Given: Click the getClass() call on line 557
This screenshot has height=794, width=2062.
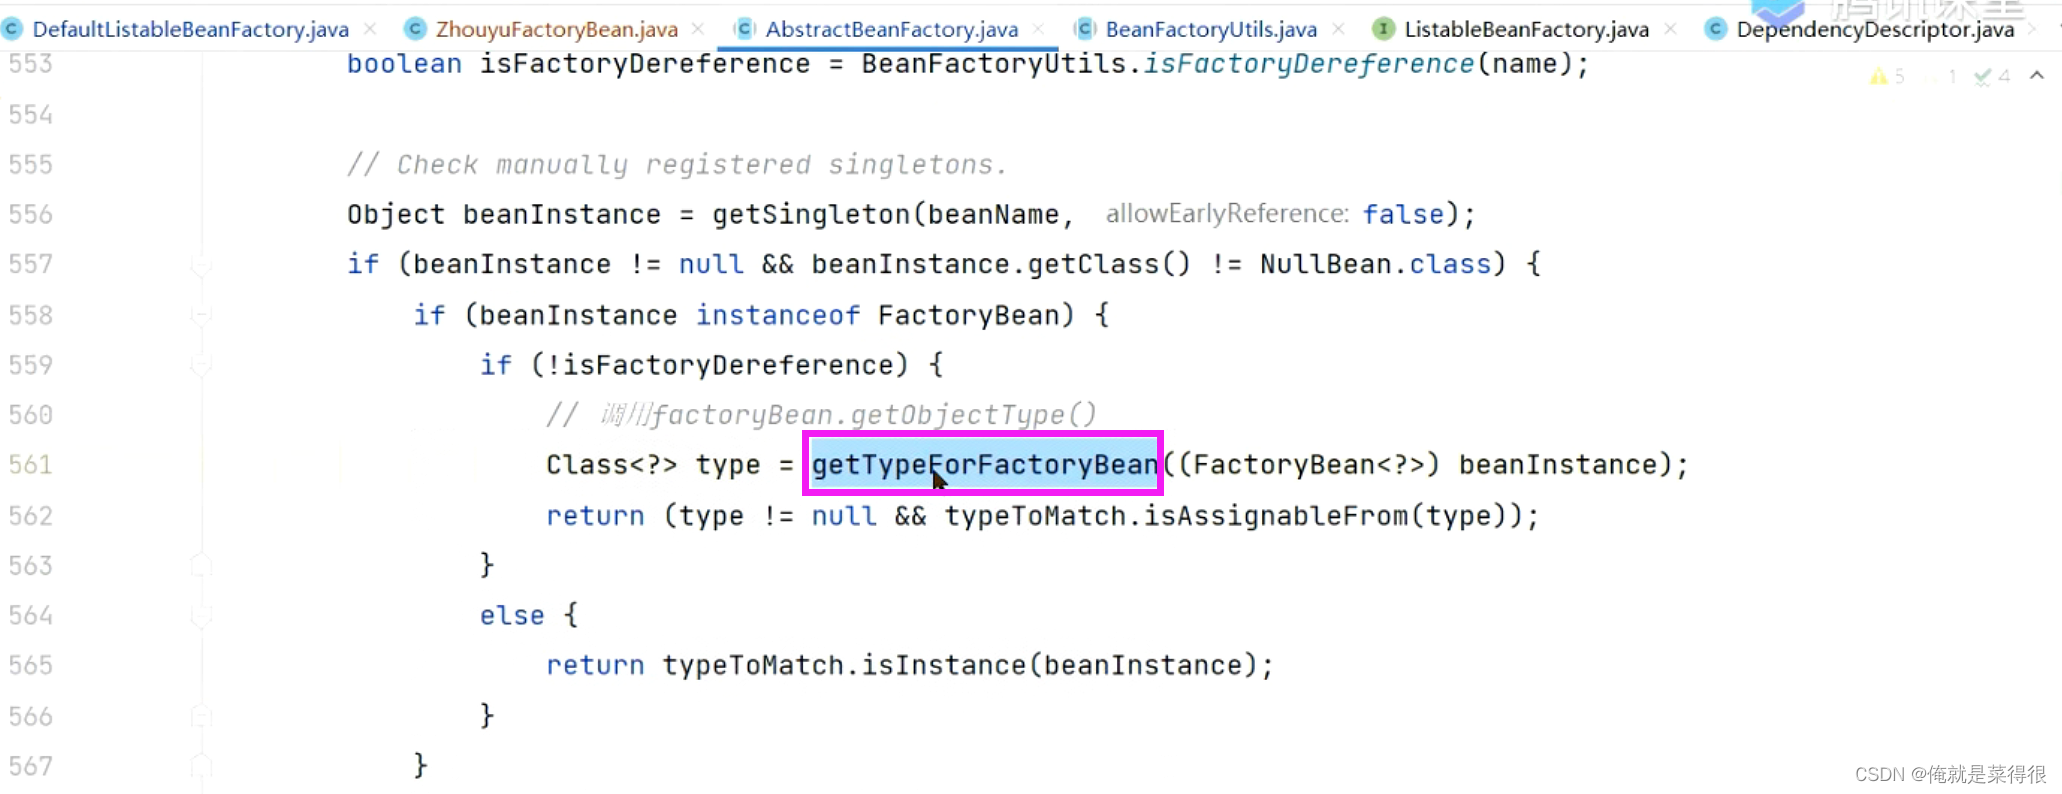Looking at the screenshot, I should point(1110,265).
